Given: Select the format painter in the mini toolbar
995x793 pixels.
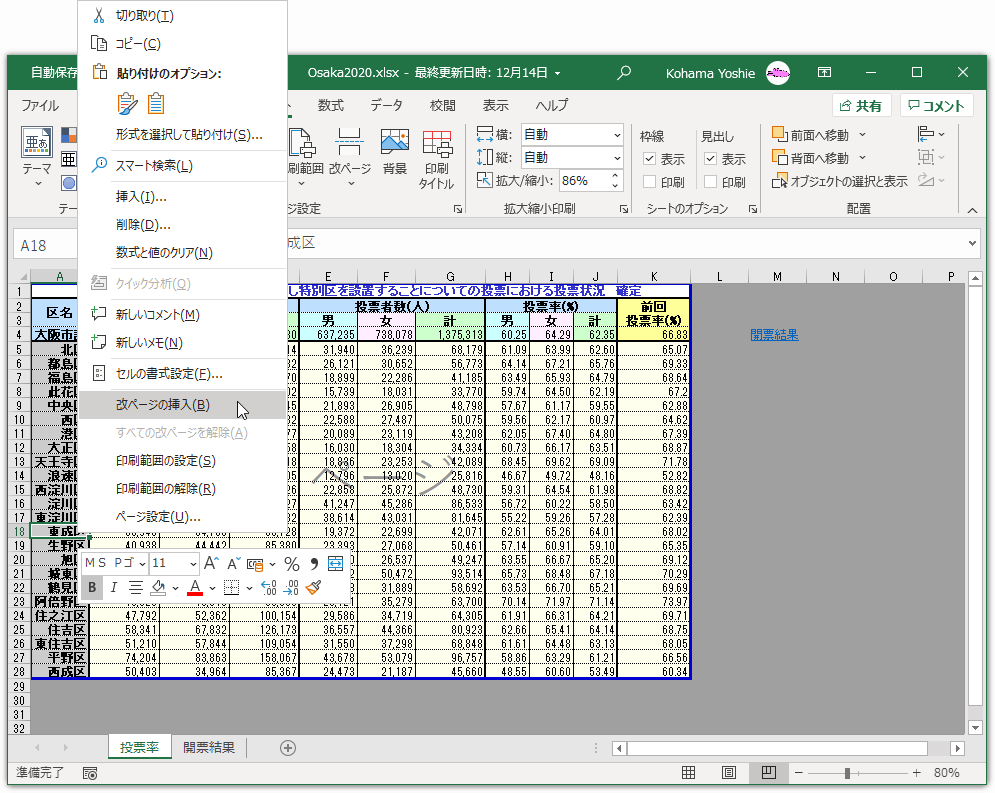Looking at the screenshot, I should point(313,587).
